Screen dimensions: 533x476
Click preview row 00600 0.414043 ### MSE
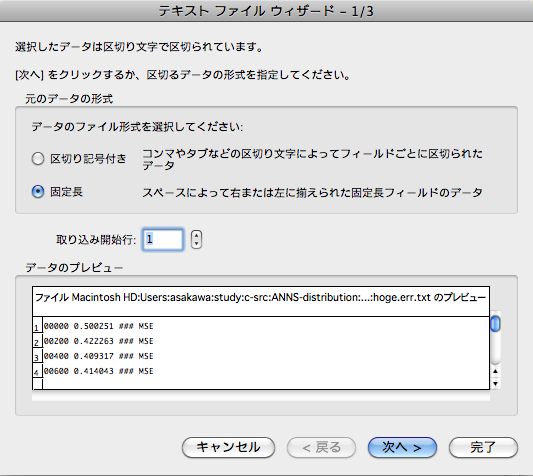tap(99, 371)
